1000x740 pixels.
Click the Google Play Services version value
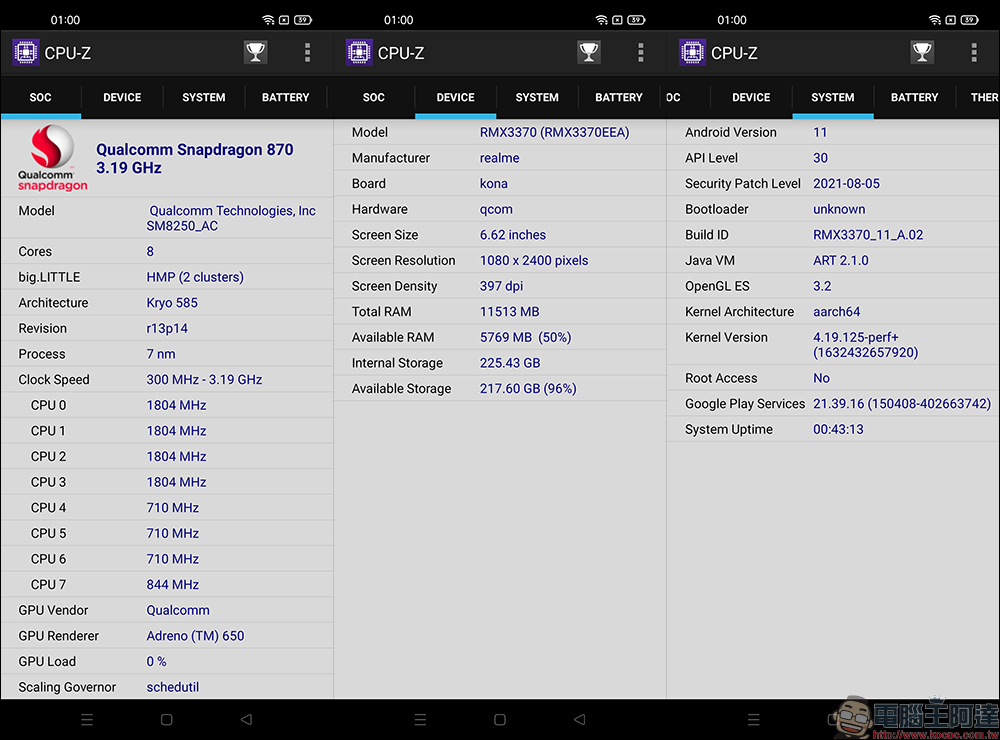[902, 404]
